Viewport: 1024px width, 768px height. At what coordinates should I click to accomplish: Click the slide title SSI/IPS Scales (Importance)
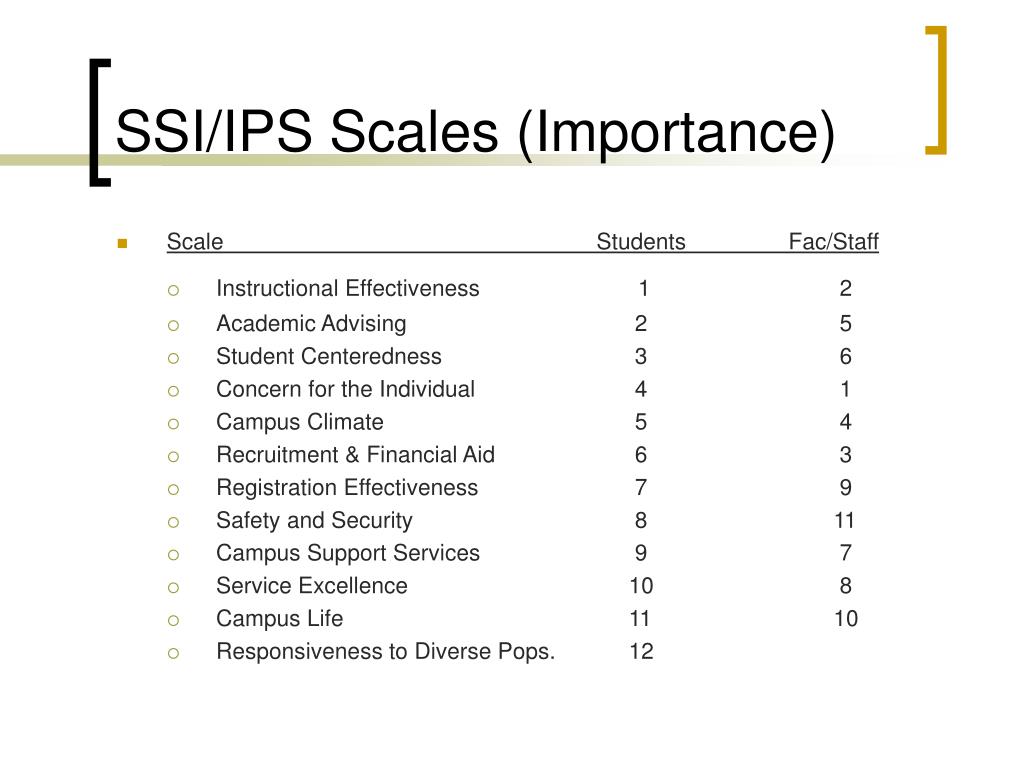point(475,133)
